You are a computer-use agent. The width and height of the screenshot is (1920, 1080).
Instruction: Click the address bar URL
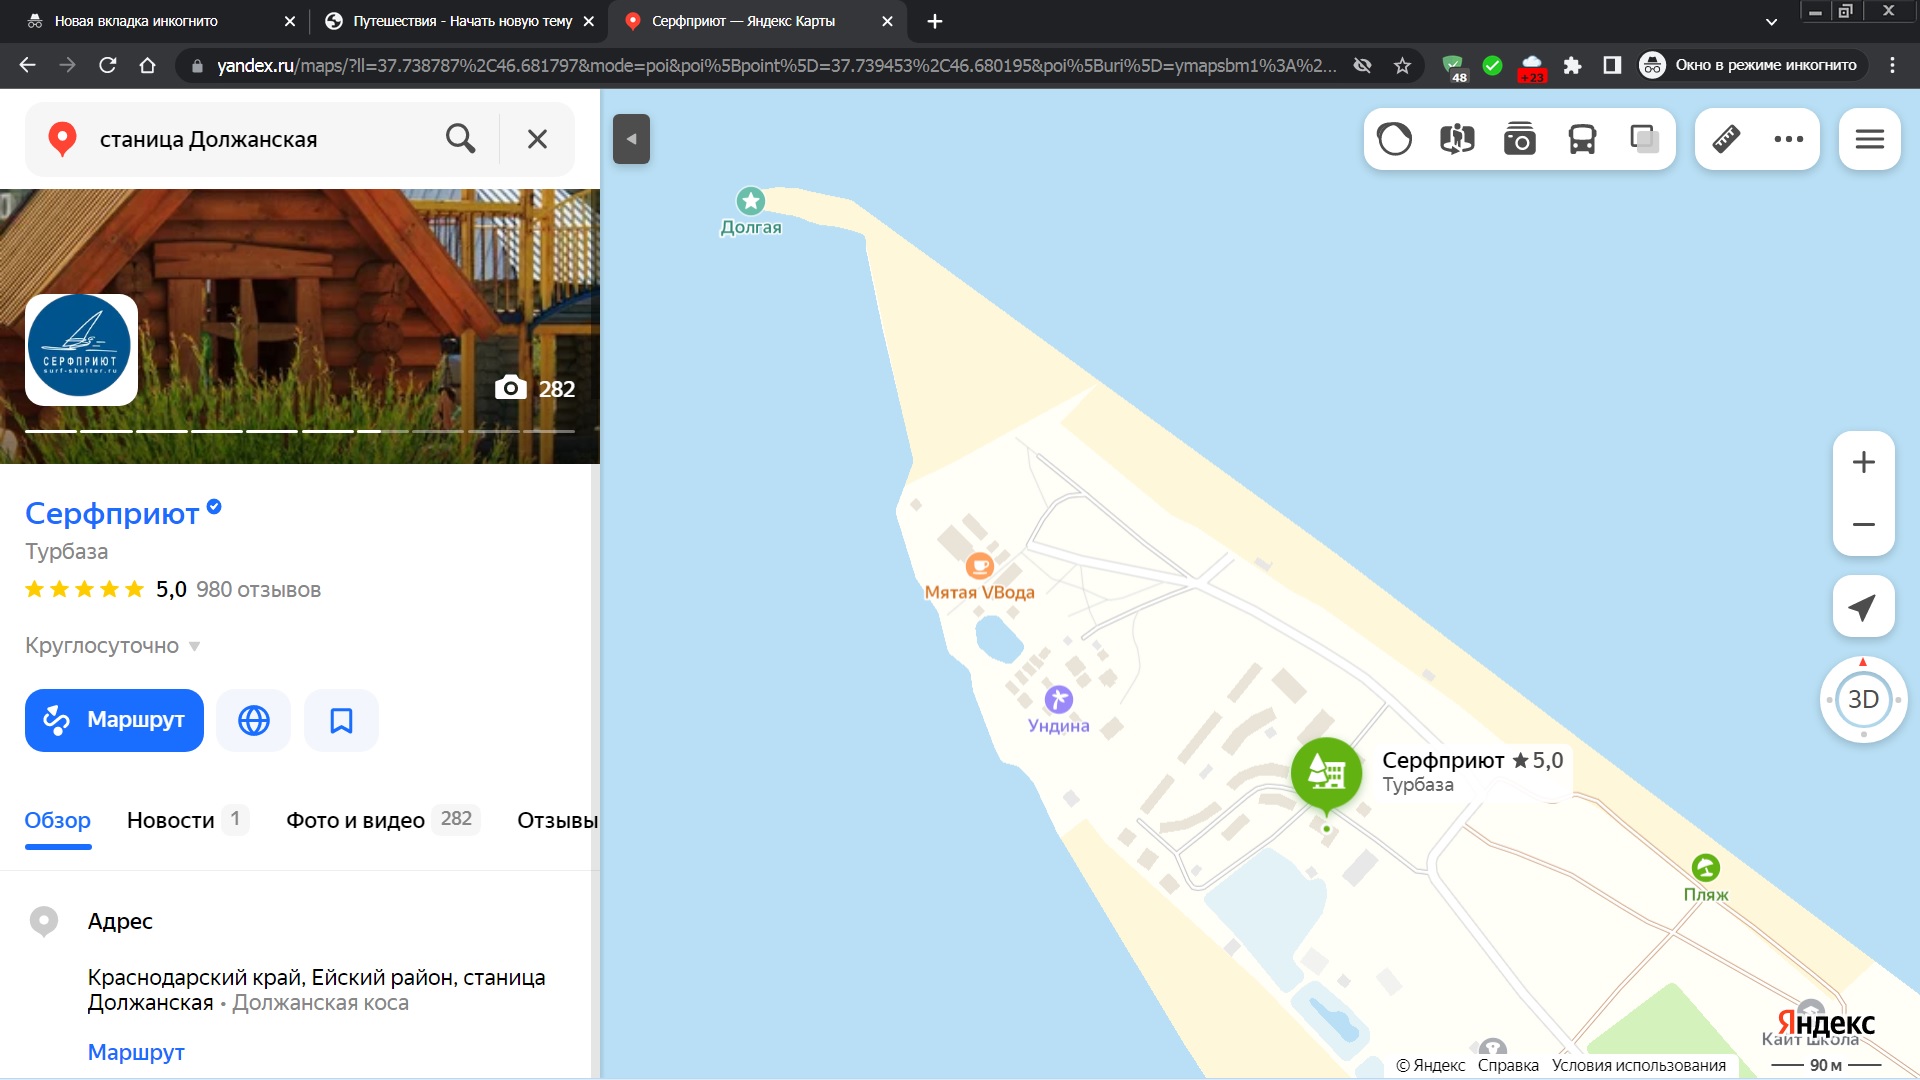coord(776,65)
